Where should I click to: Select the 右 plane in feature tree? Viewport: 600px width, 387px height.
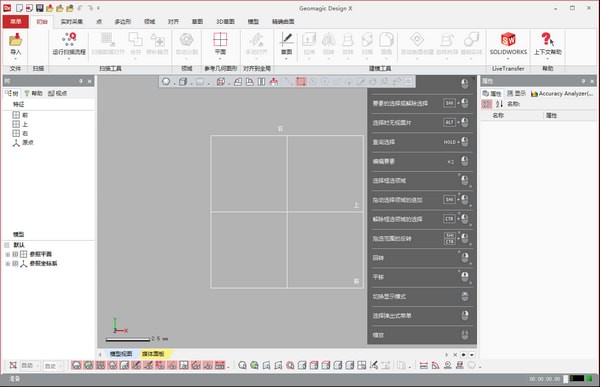(x=20, y=133)
